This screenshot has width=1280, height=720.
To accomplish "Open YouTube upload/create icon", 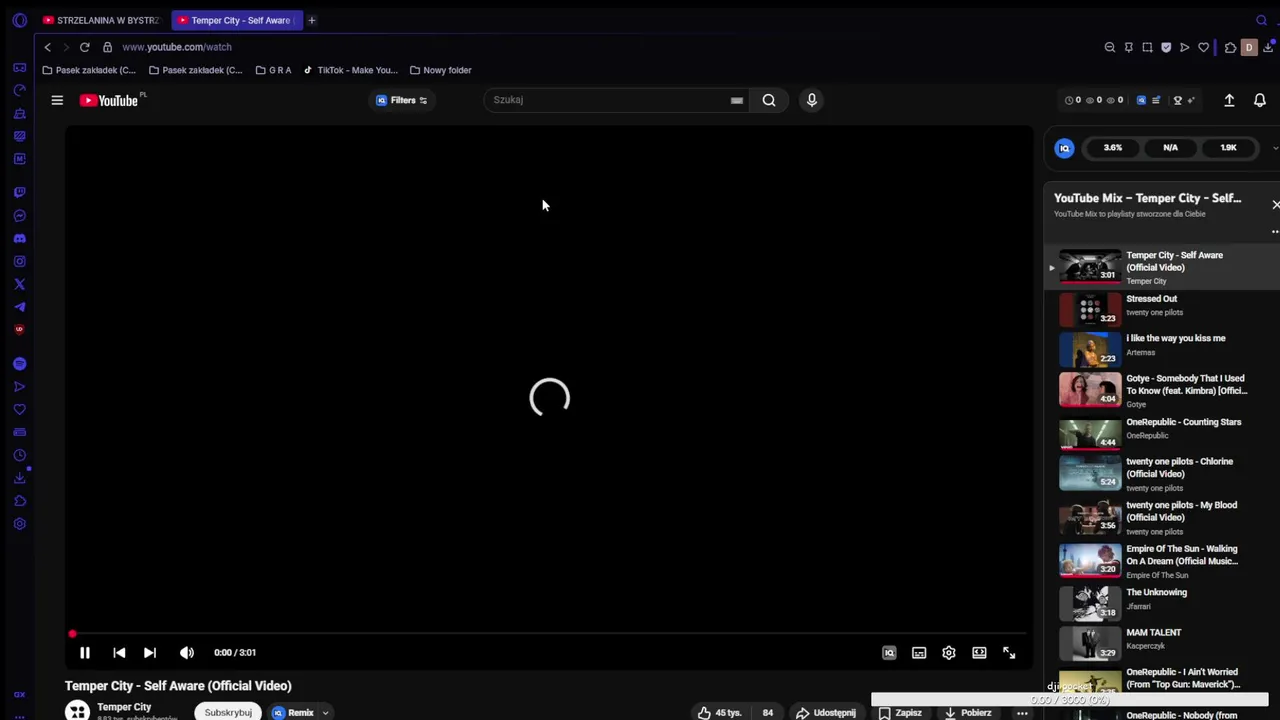I will (1229, 100).
